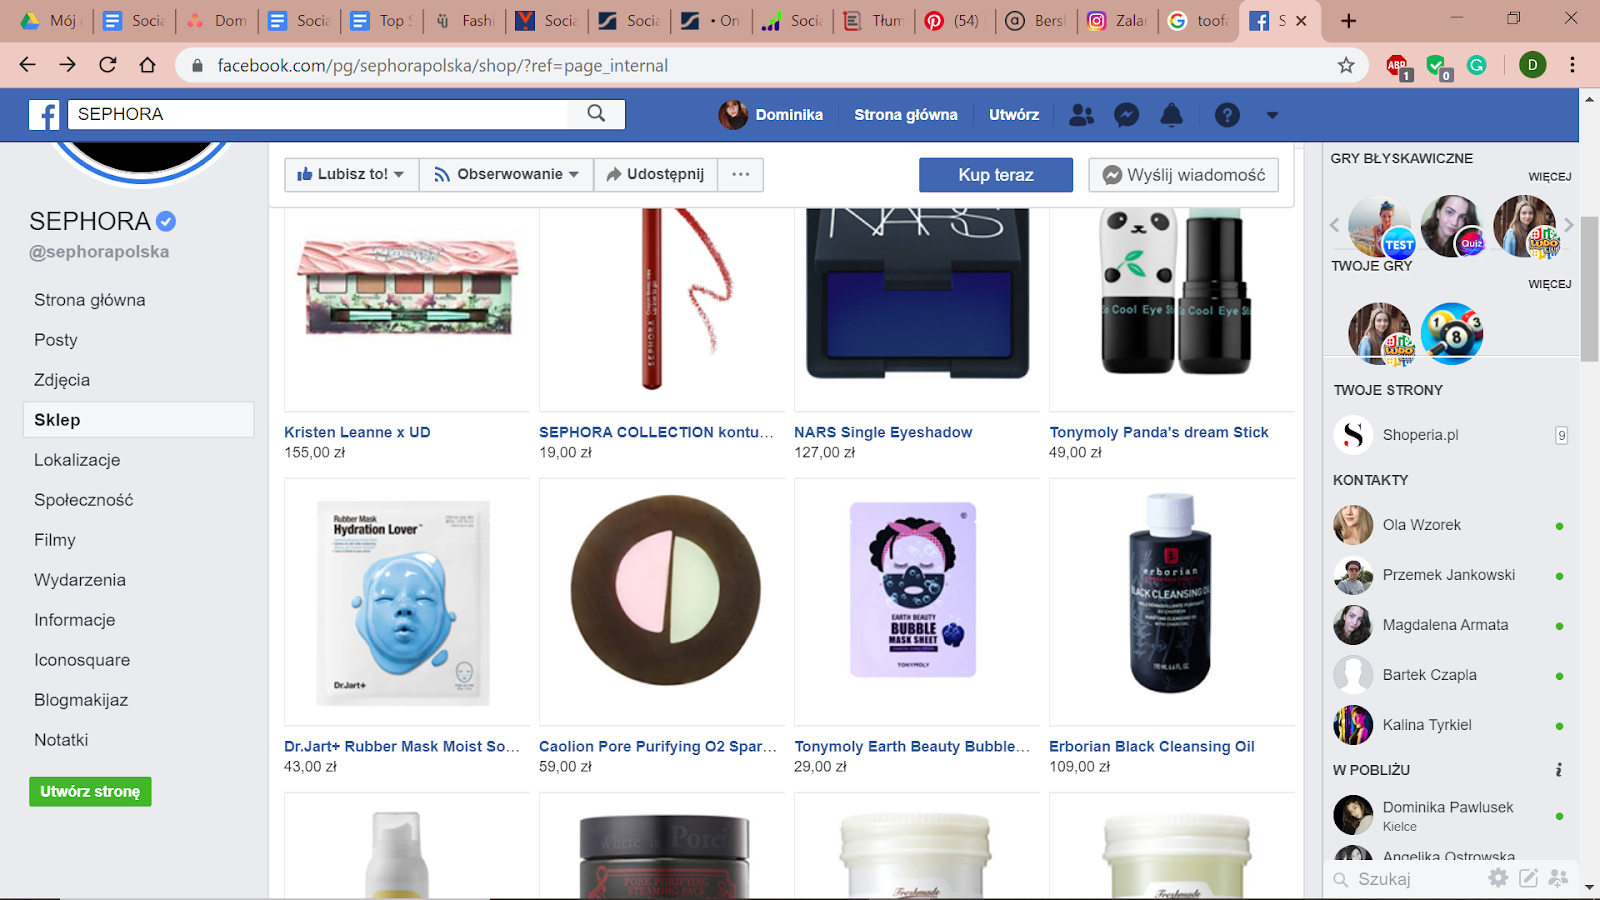Open Strona główna in page sidebar

(x=89, y=300)
